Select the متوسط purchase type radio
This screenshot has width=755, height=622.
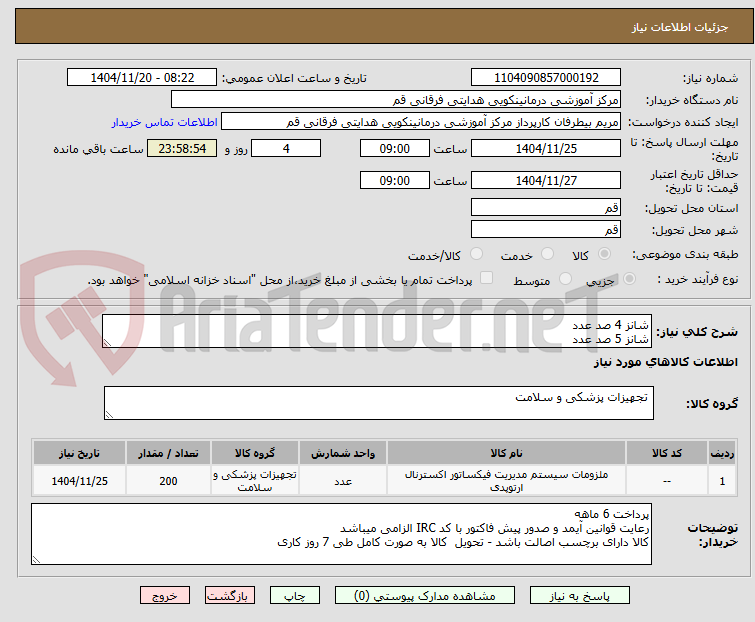tap(565, 279)
